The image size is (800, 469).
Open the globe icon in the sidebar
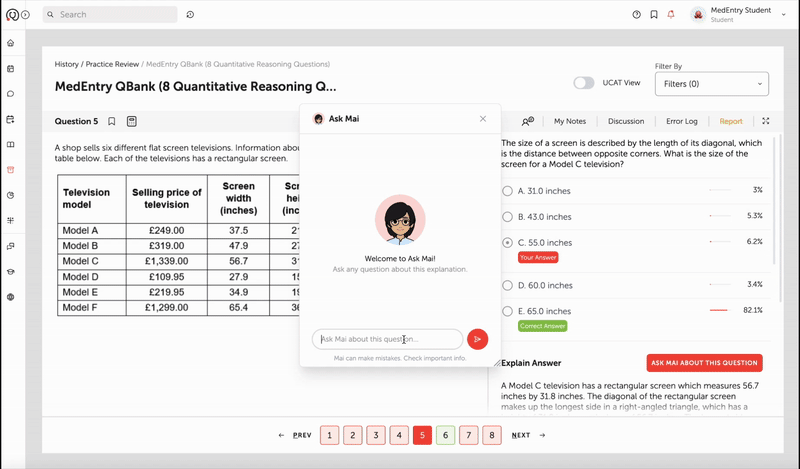tap(11, 297)
